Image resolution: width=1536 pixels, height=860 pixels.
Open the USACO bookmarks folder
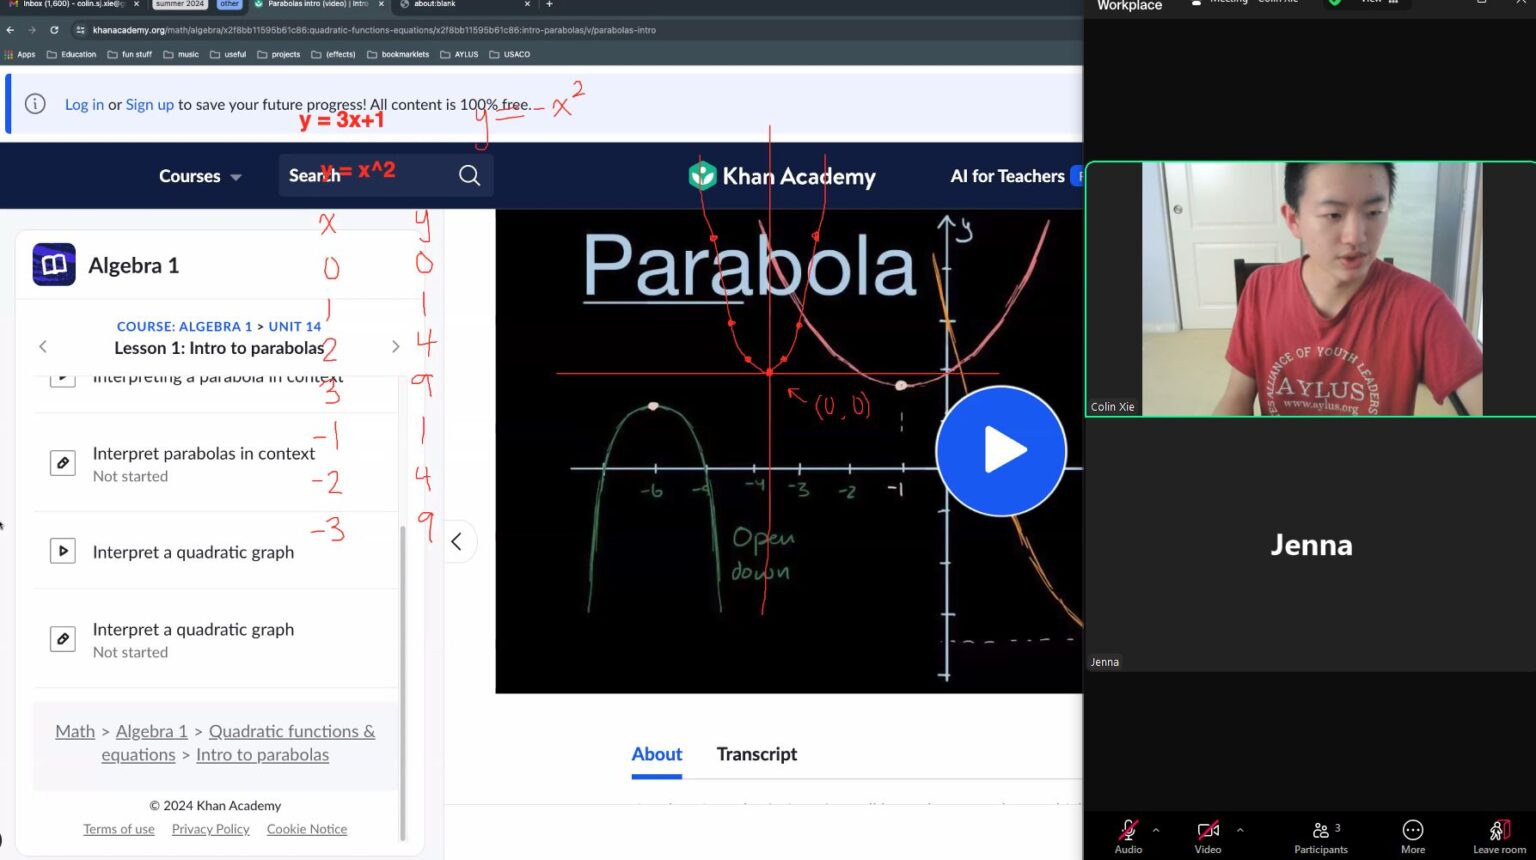click(510, 54)
